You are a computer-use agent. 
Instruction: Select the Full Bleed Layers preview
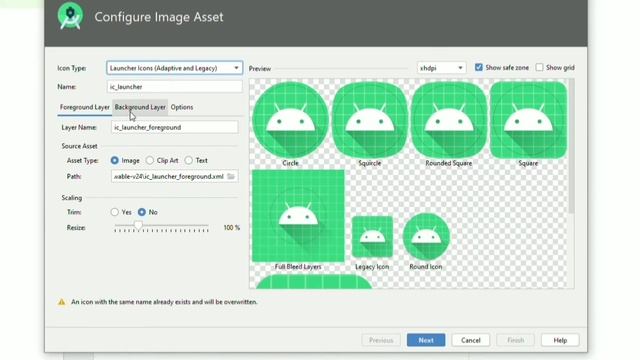coord(298,216)
